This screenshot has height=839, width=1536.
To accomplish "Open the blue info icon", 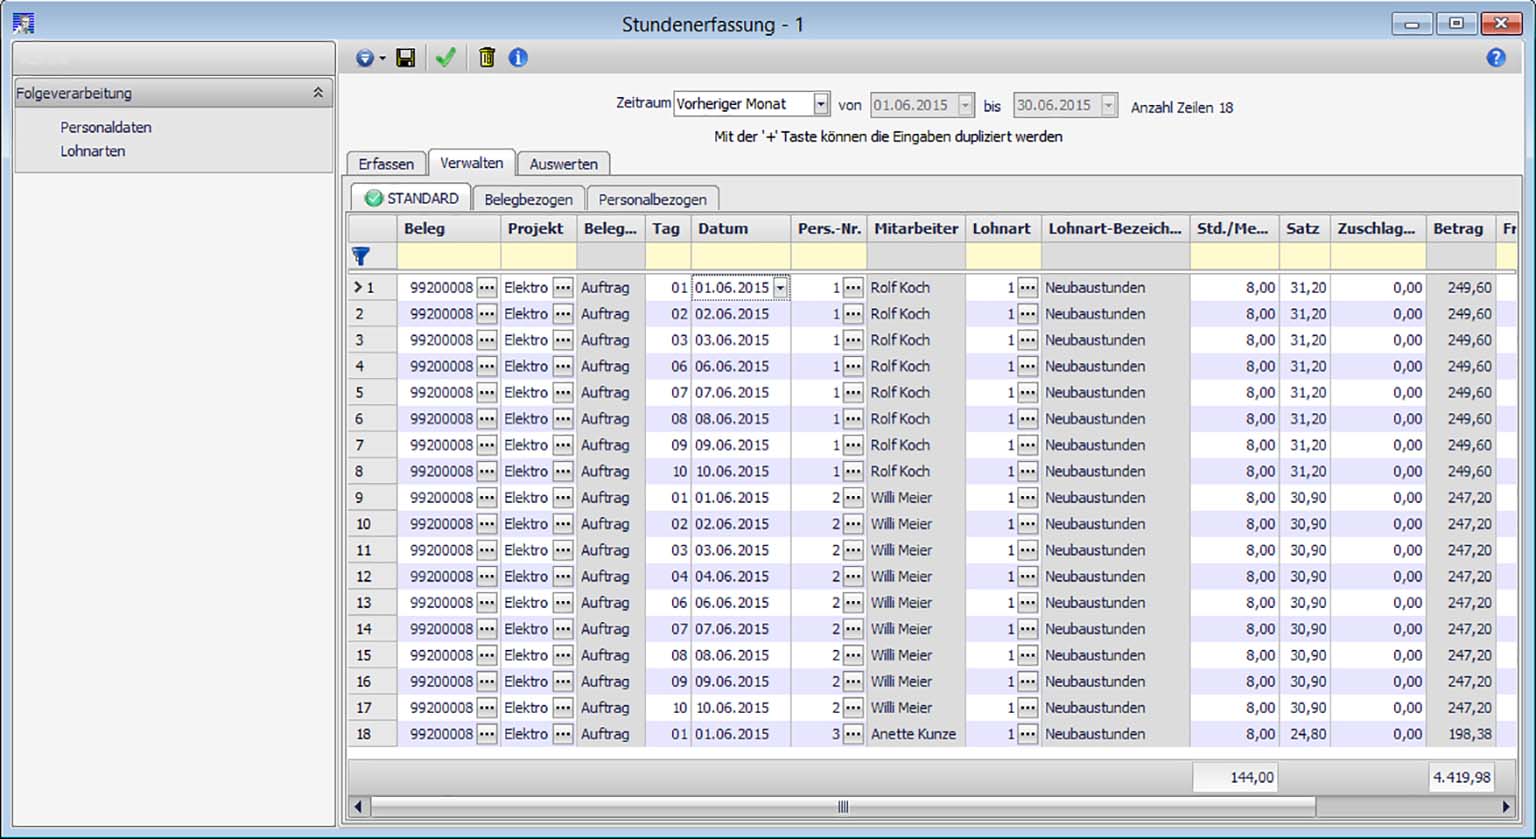I will tap(518, 58).
